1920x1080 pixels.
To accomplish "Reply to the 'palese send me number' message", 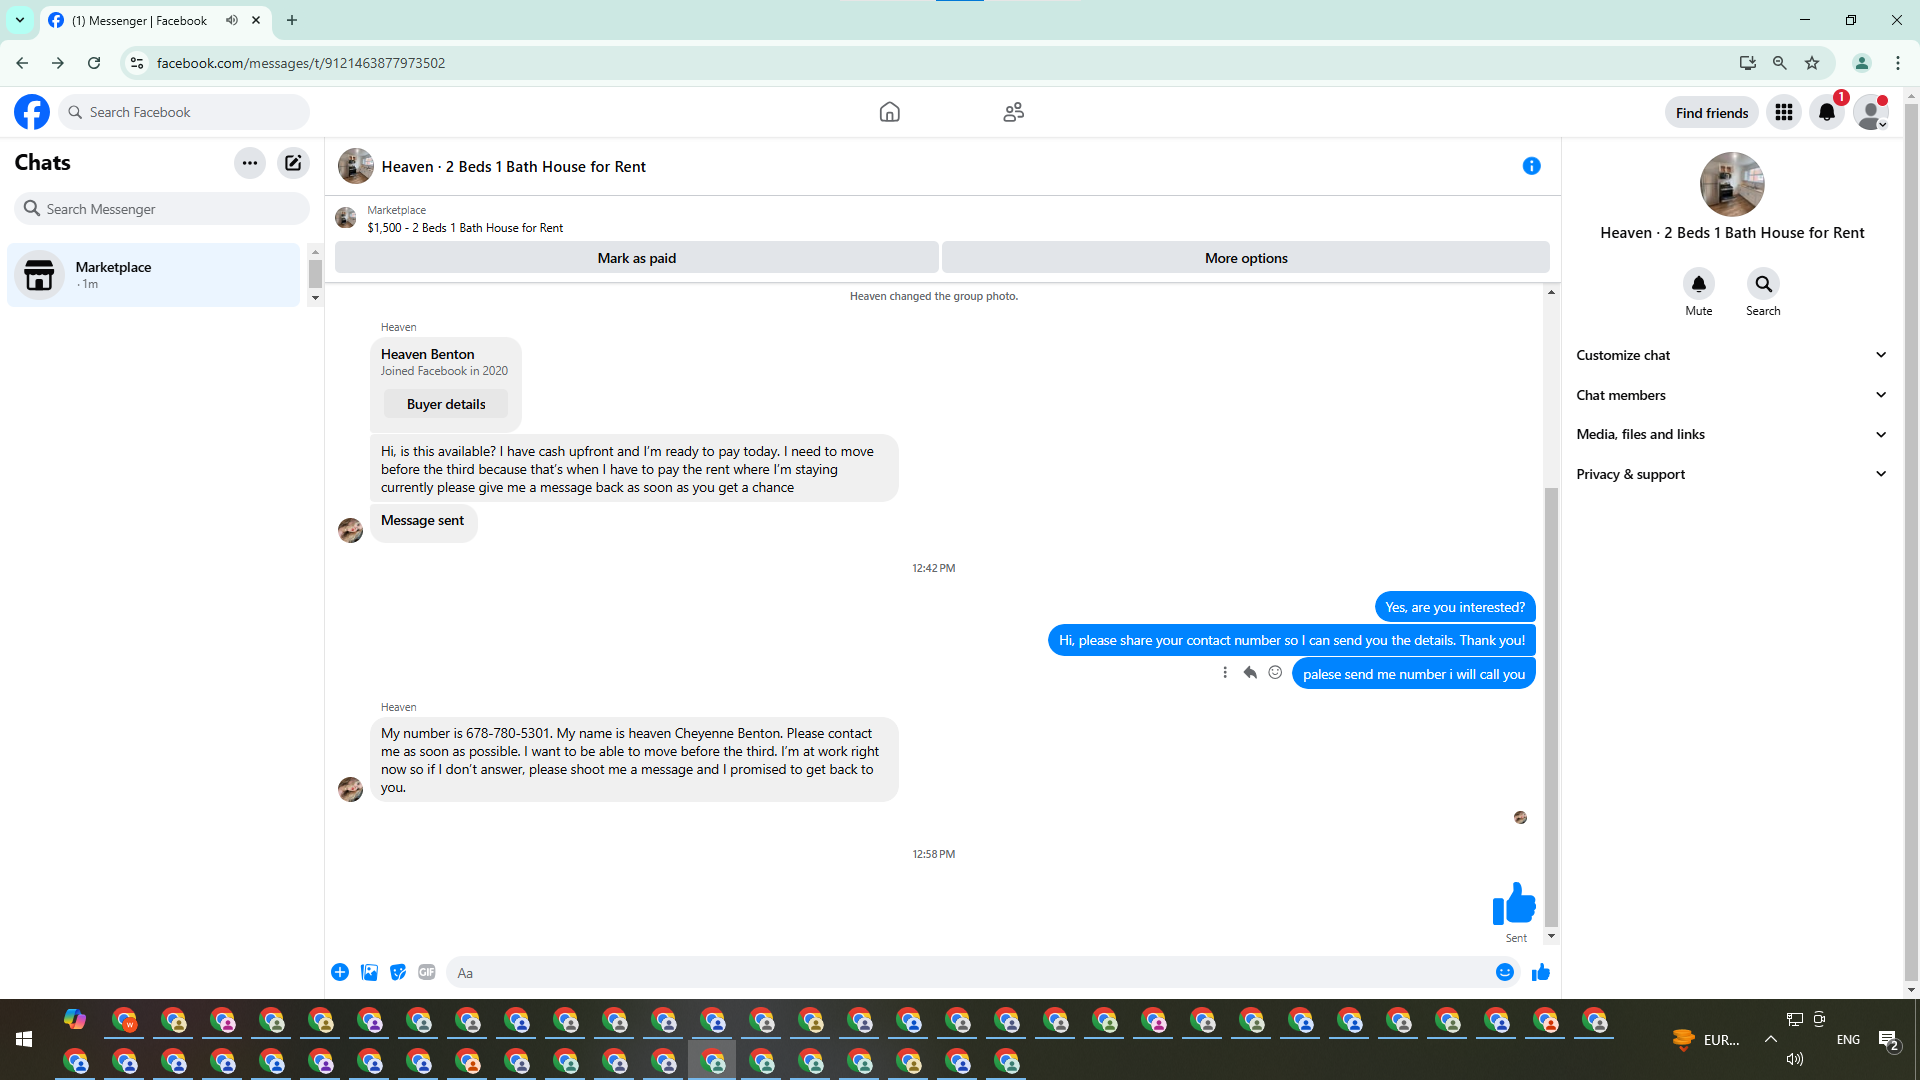I will tap(1250, 673).
